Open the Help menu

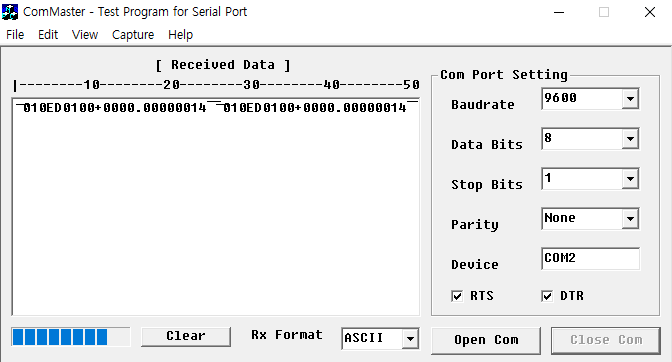(180, 35)
